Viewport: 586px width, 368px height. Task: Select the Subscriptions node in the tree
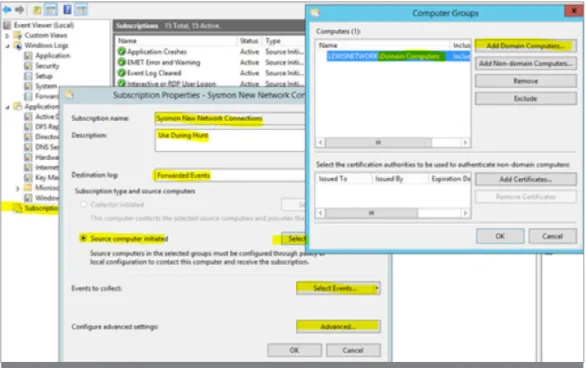[41, 208]
